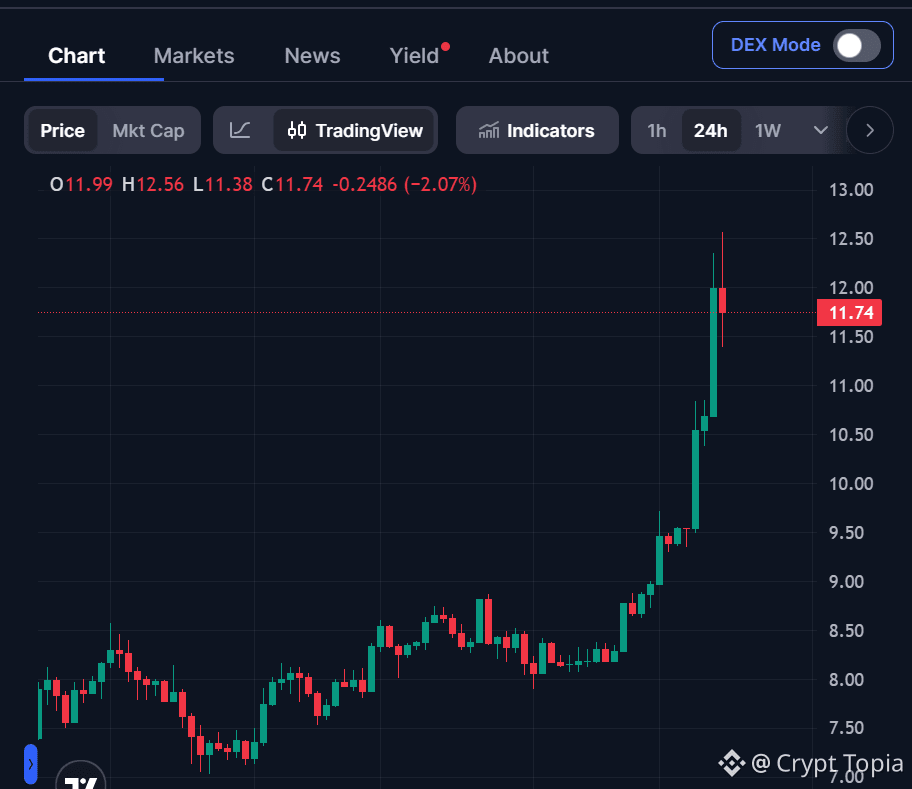Expand the timeframe dropdown chevron
This screenshot has width=912, height=789.
click(x=821, y=130)
